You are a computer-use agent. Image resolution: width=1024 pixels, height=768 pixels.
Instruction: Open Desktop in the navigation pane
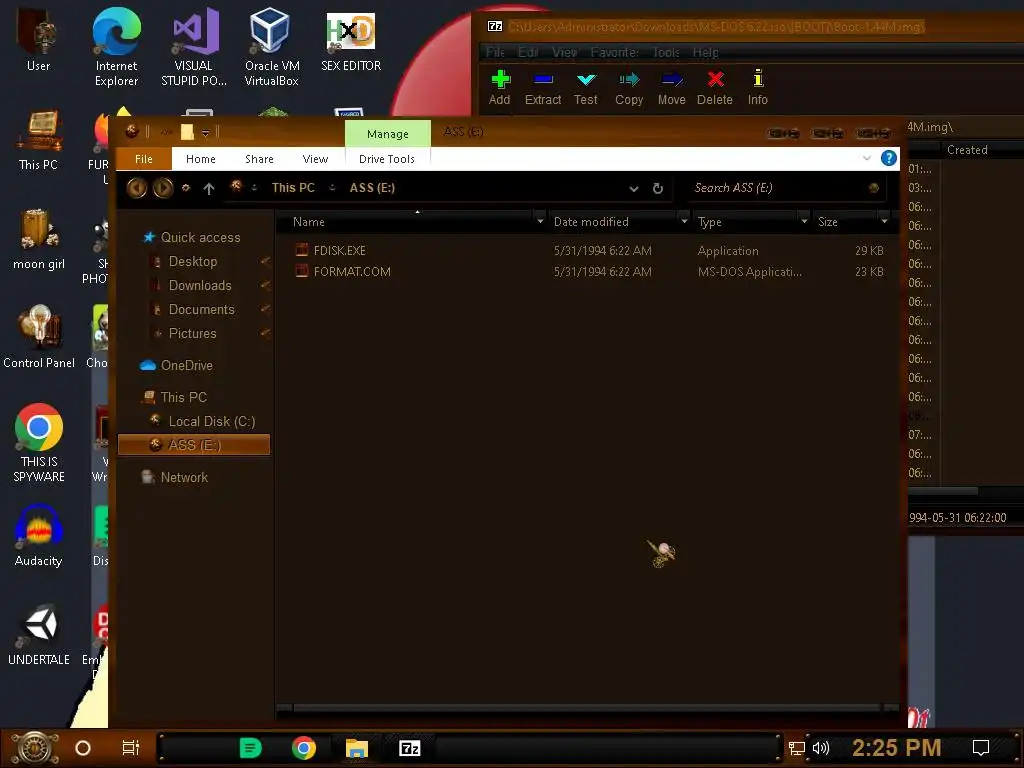(193, 261)
